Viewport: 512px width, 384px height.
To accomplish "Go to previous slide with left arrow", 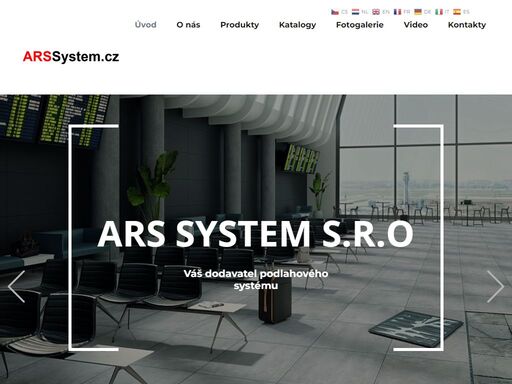I will (16, 287).
